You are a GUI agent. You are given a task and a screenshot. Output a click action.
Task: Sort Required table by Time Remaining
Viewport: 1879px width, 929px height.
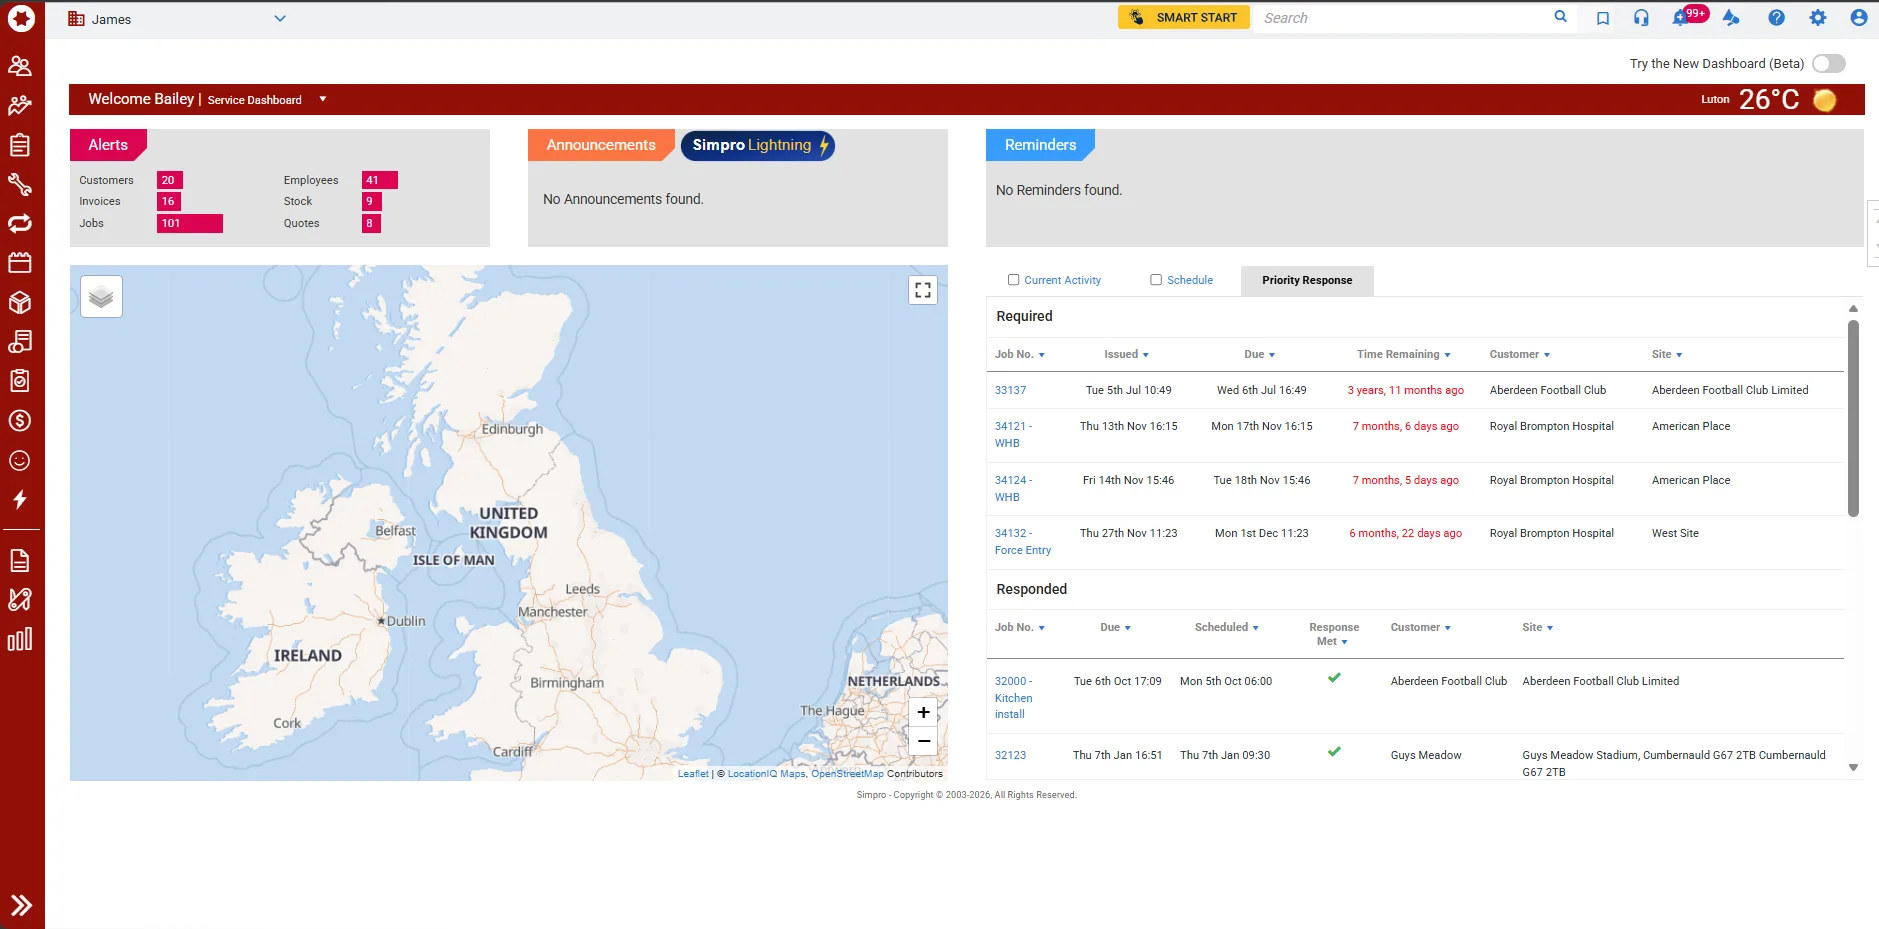[1403, 354]
